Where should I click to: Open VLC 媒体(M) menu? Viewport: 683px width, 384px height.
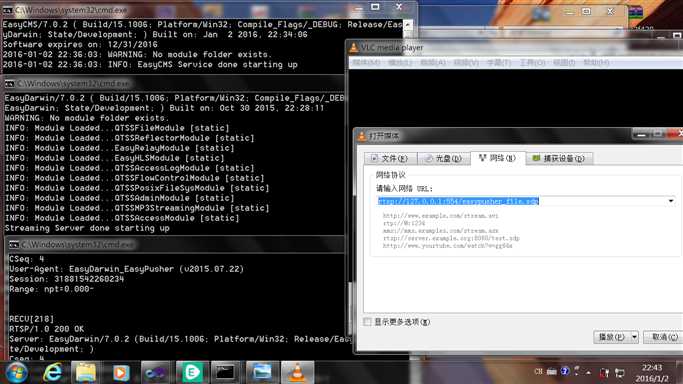[x=366, y=63]
